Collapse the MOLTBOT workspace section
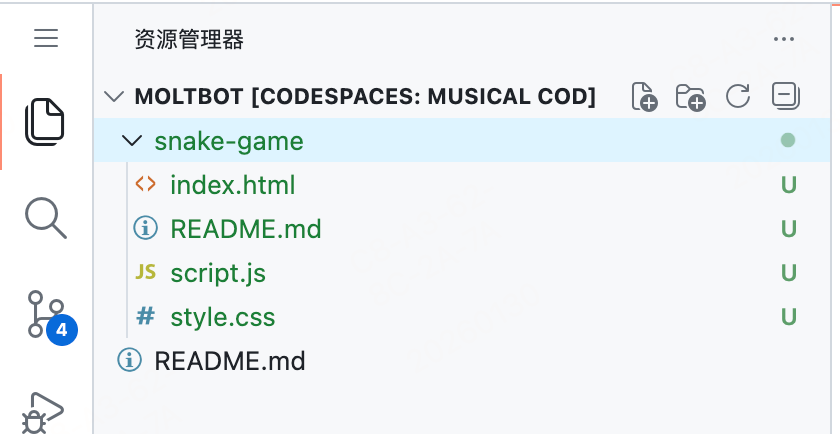The height and width of the screenshot is (434, 840). tap(114, 97)
